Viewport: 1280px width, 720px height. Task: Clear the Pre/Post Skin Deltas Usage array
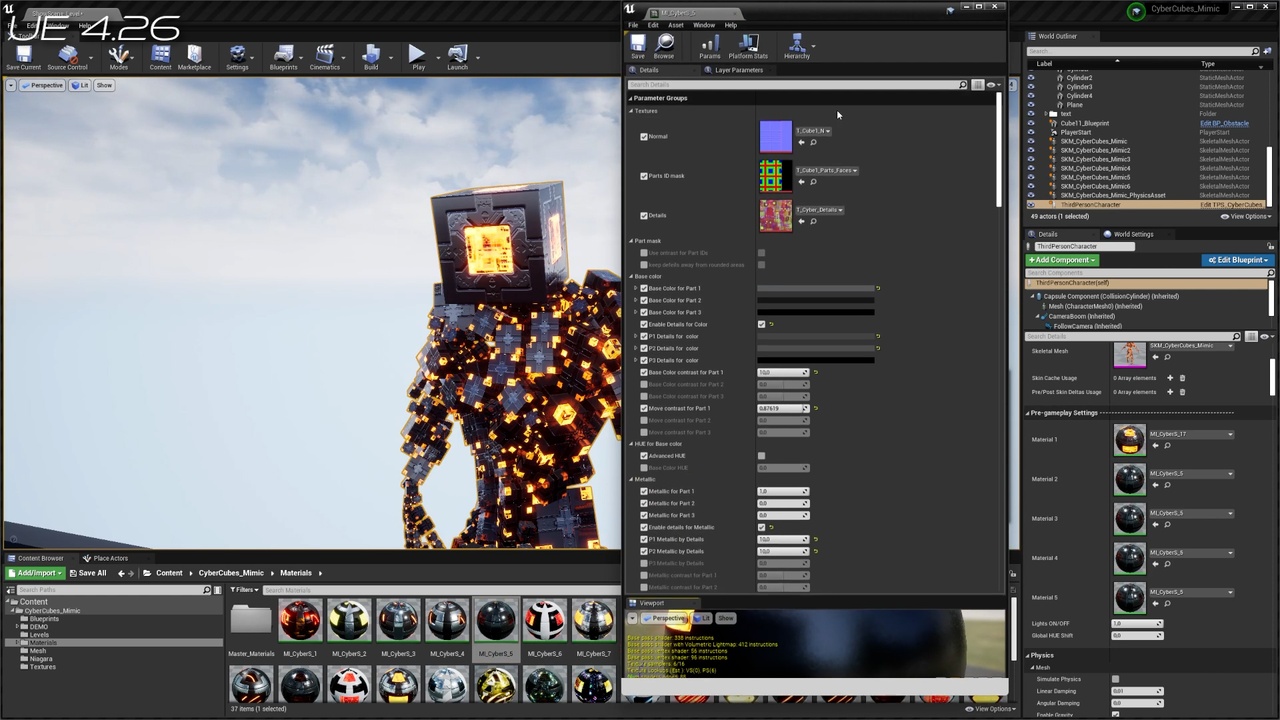pos(1182,392)
